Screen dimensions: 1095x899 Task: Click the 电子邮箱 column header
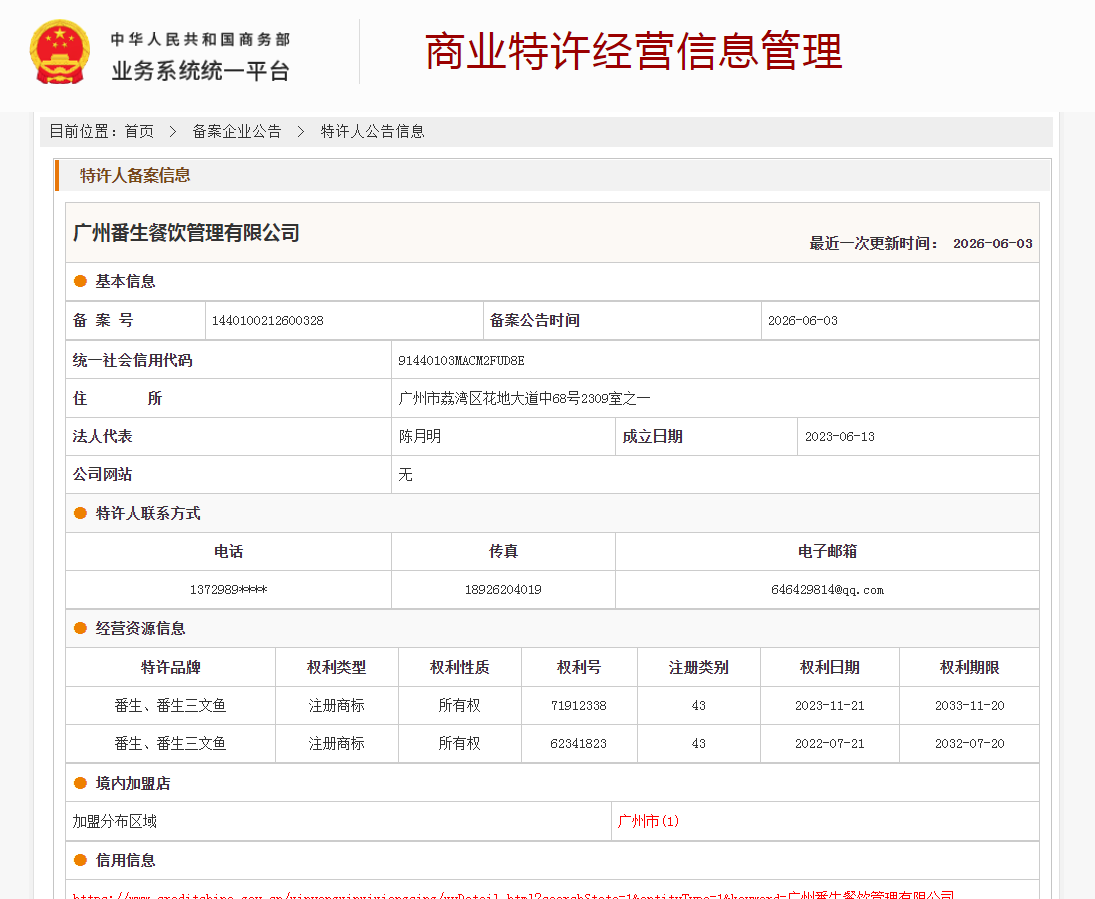click(x=827, y=551)
